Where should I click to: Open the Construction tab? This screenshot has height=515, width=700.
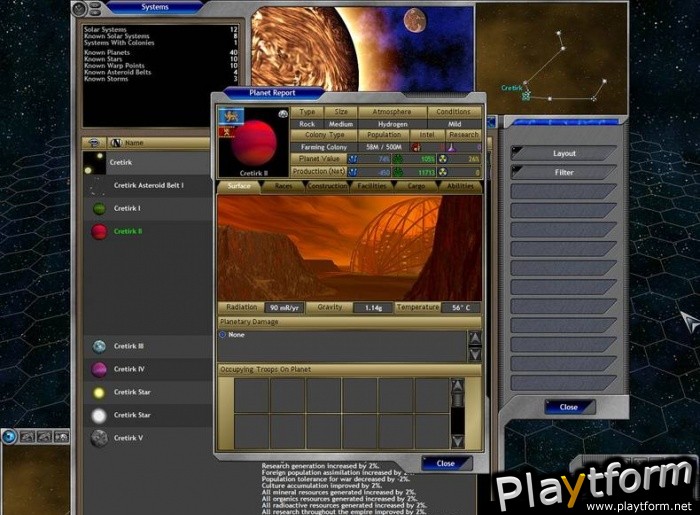[x=327, y=186]
